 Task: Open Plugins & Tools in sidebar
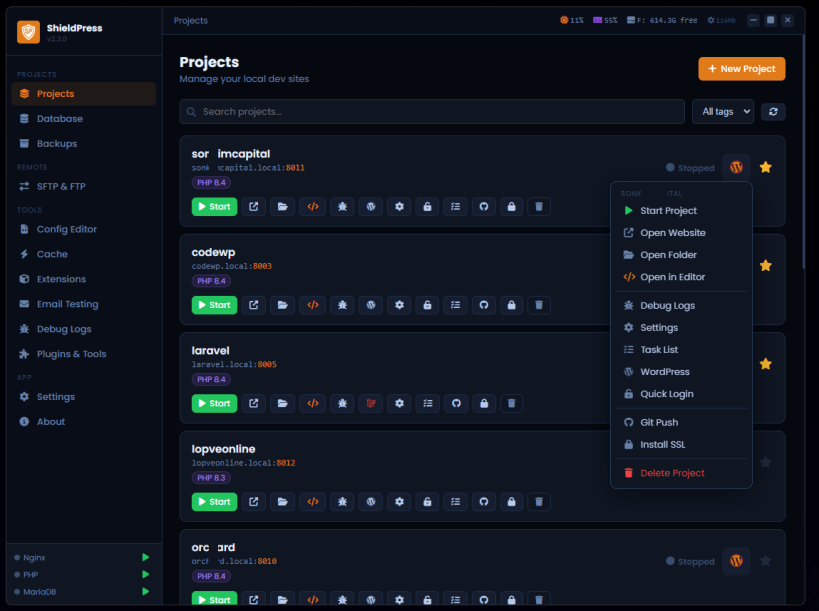[x=84, y=354]
